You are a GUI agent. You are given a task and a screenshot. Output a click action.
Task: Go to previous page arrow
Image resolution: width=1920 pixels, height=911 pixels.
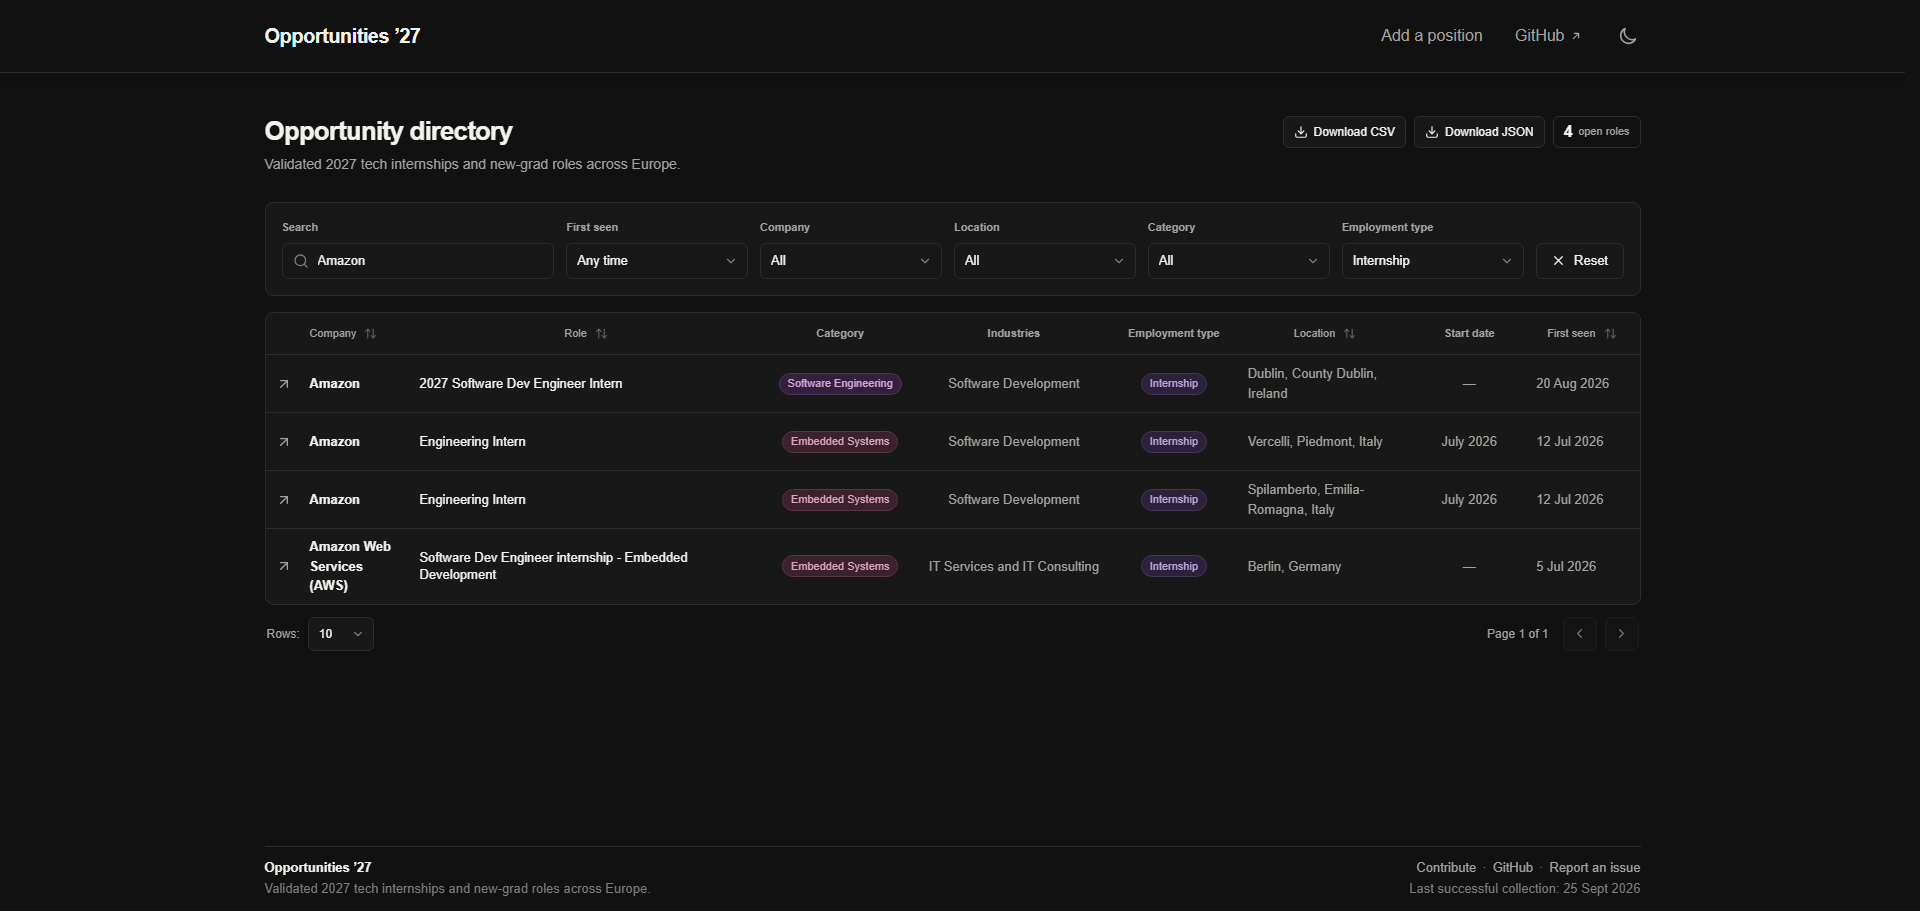tap(1580, 634)
